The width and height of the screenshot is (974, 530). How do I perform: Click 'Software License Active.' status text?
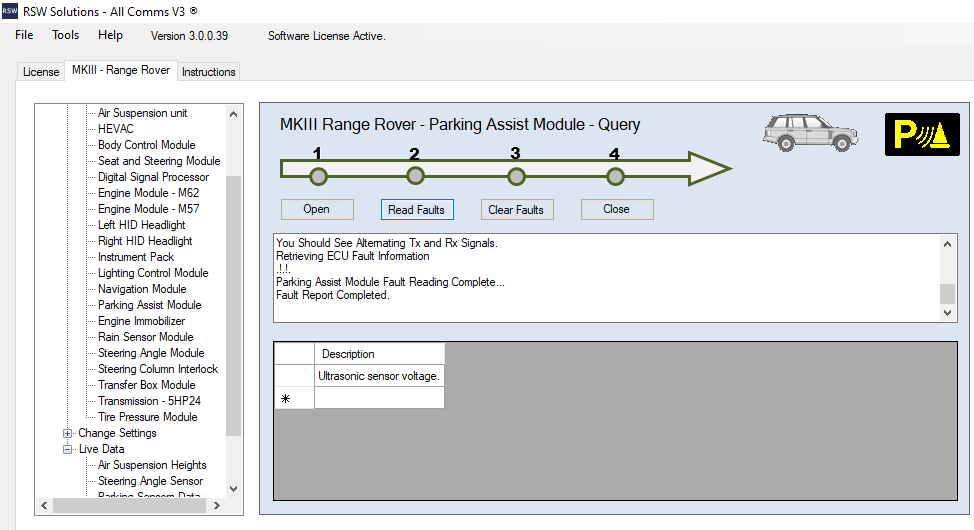click(x=327, y=36)
